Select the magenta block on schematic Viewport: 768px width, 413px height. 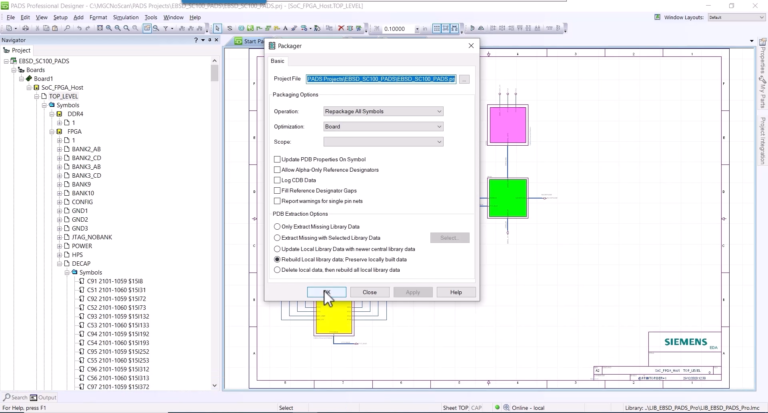click(508, 125)
